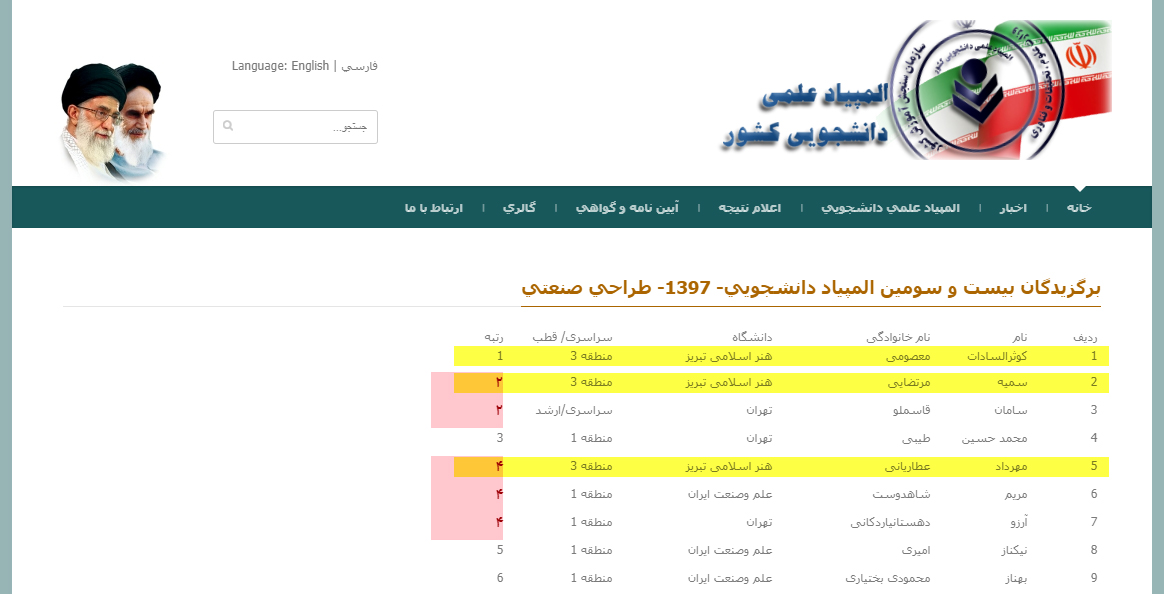Focus the جستجو search input field
This screenshot has width=1164, height=594.
(295, 127)
